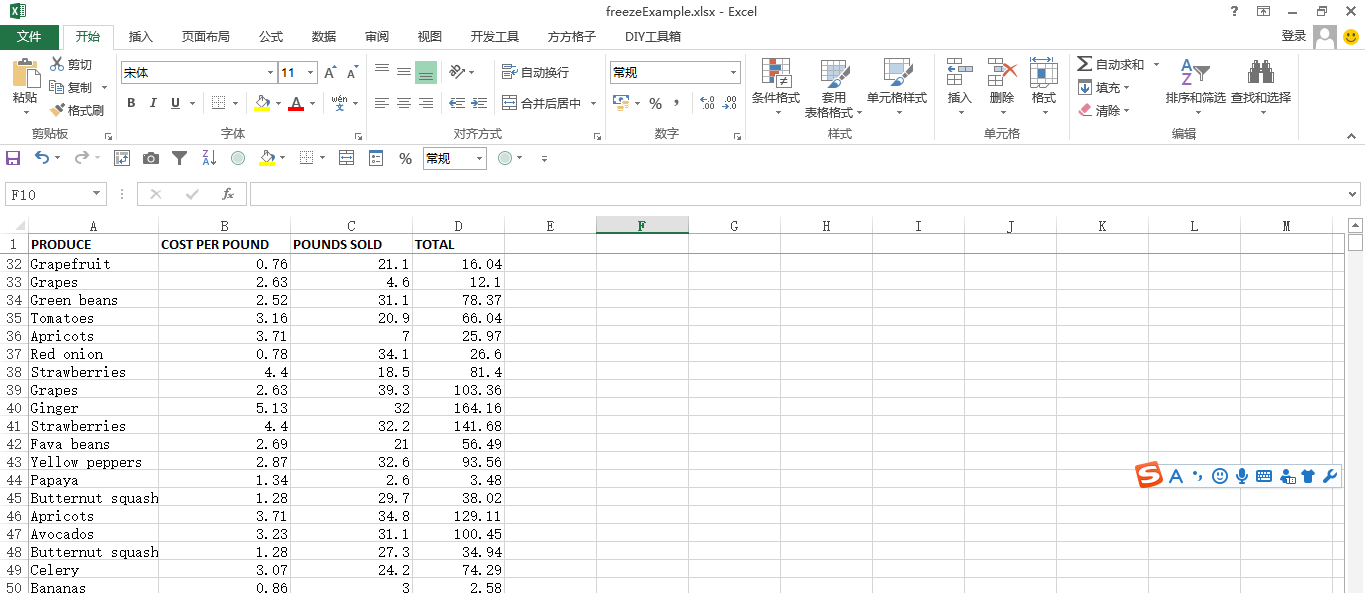Click the camera icon in quick access toolbar

coord(150,158)
